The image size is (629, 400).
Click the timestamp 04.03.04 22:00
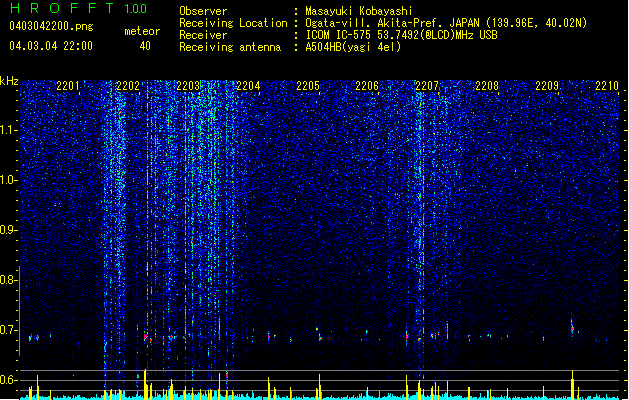pos(51,46)
